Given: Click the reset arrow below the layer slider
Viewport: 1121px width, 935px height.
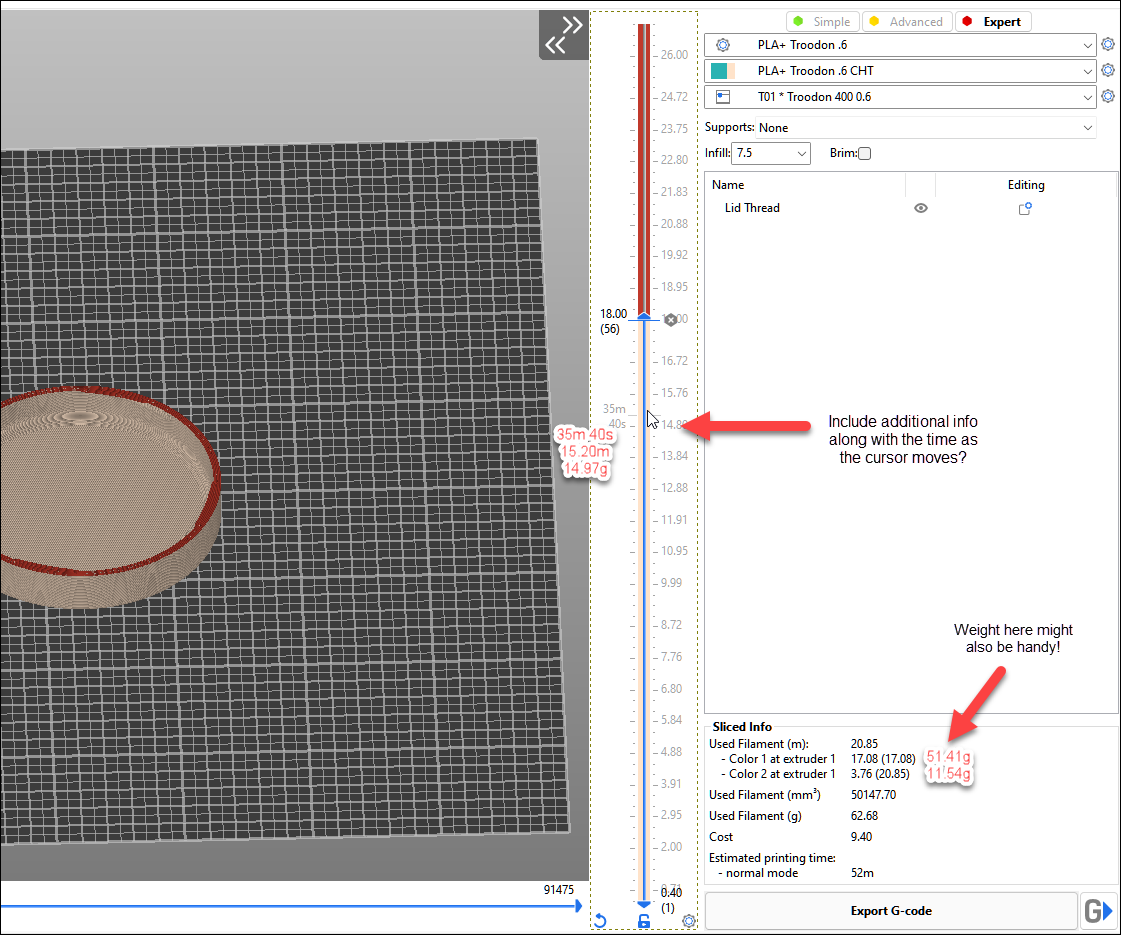Looking at the screenshot, I should [x=600, y=921].
